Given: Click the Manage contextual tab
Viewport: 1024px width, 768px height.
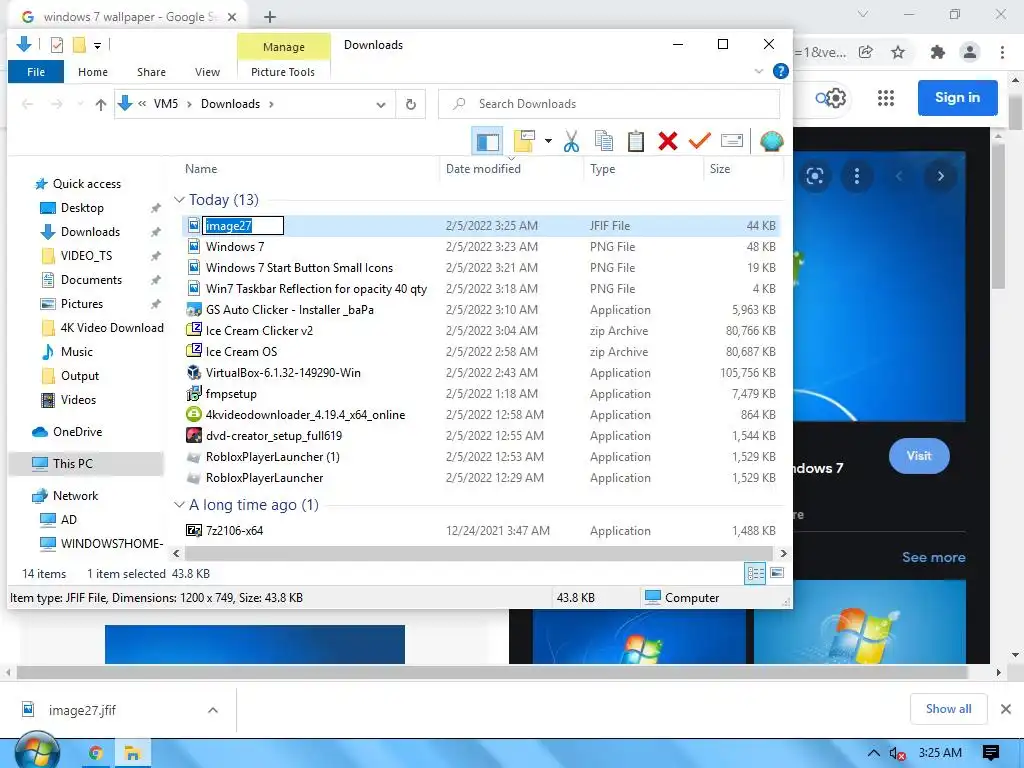Looking at the screenshot, I should click(x=283, y=47).
